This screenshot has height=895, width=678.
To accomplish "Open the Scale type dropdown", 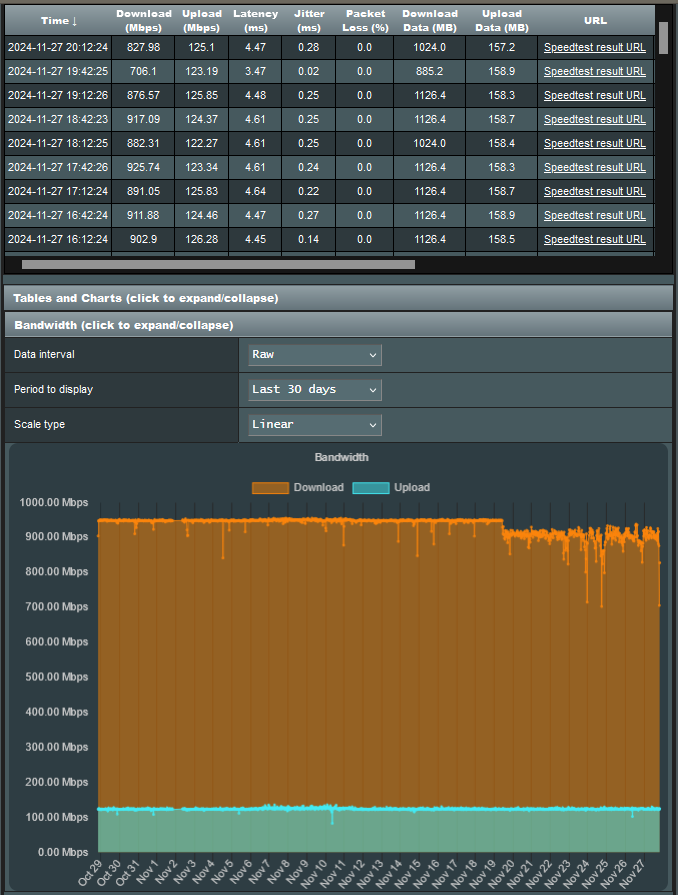I will coord(315,425).
